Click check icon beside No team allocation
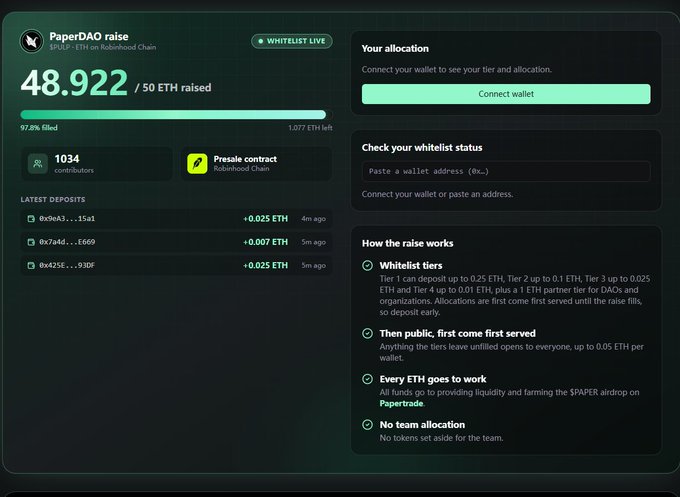 tap(367, 425)
